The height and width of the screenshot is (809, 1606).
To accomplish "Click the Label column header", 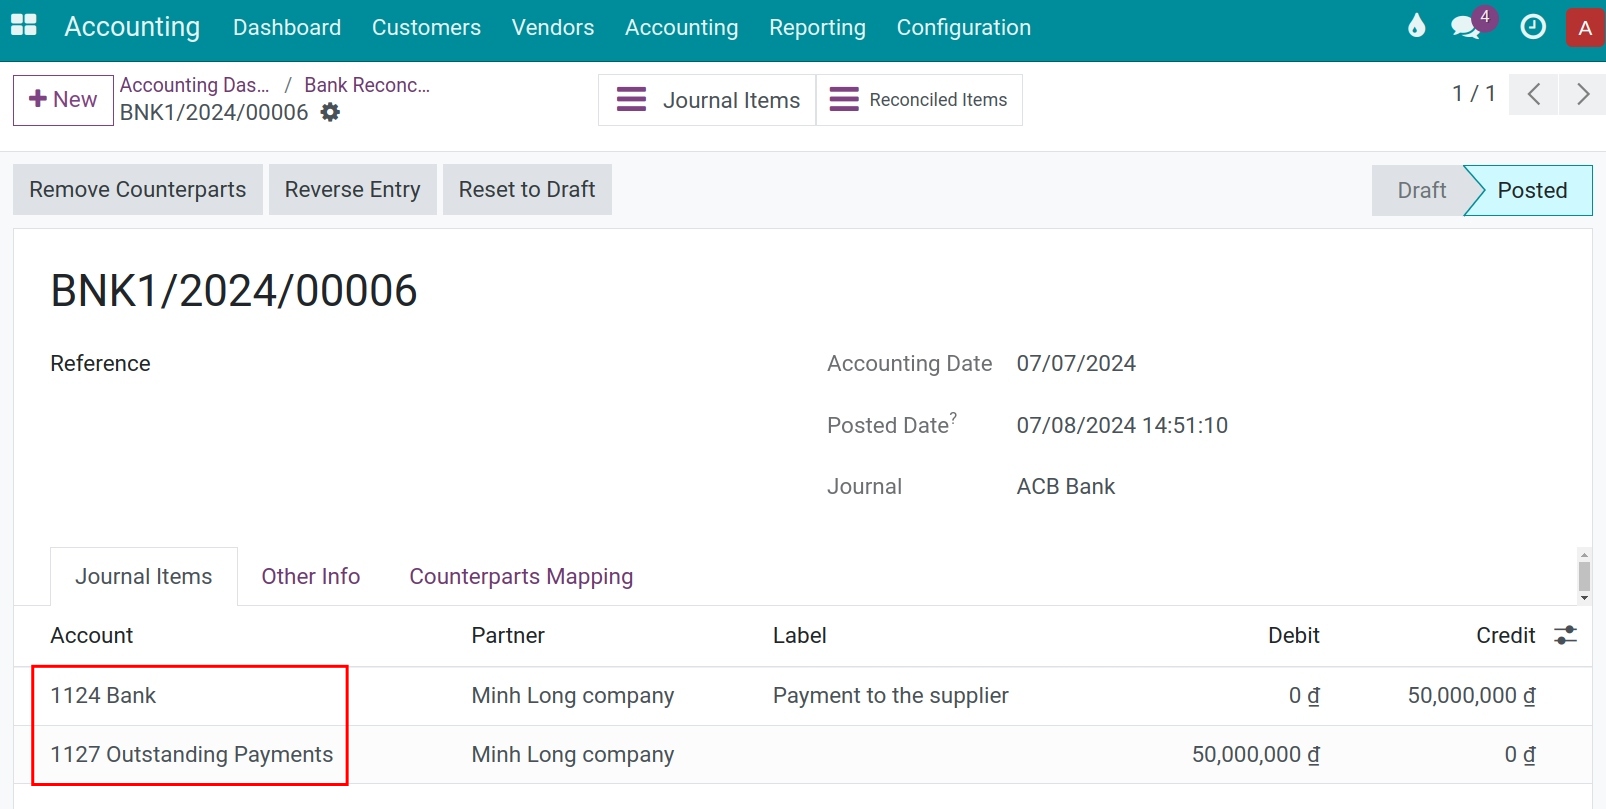I will click(800, 636).
